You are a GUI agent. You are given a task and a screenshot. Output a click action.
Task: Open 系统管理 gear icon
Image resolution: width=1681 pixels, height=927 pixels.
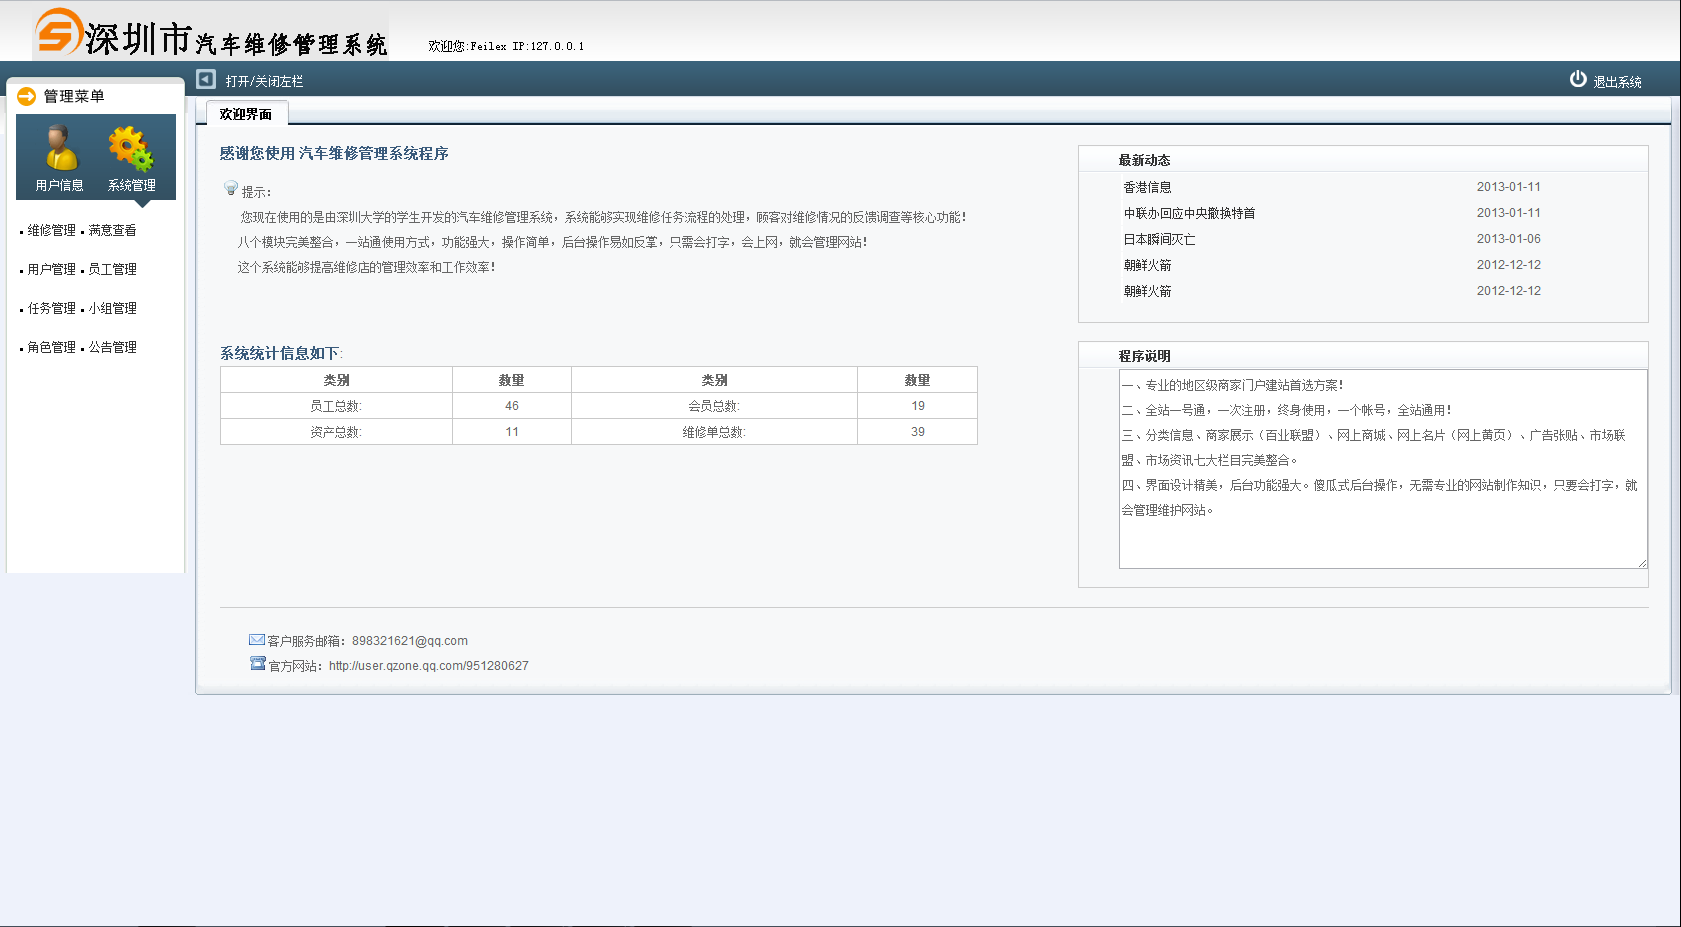pyautogui.click(x=131, y=149)
